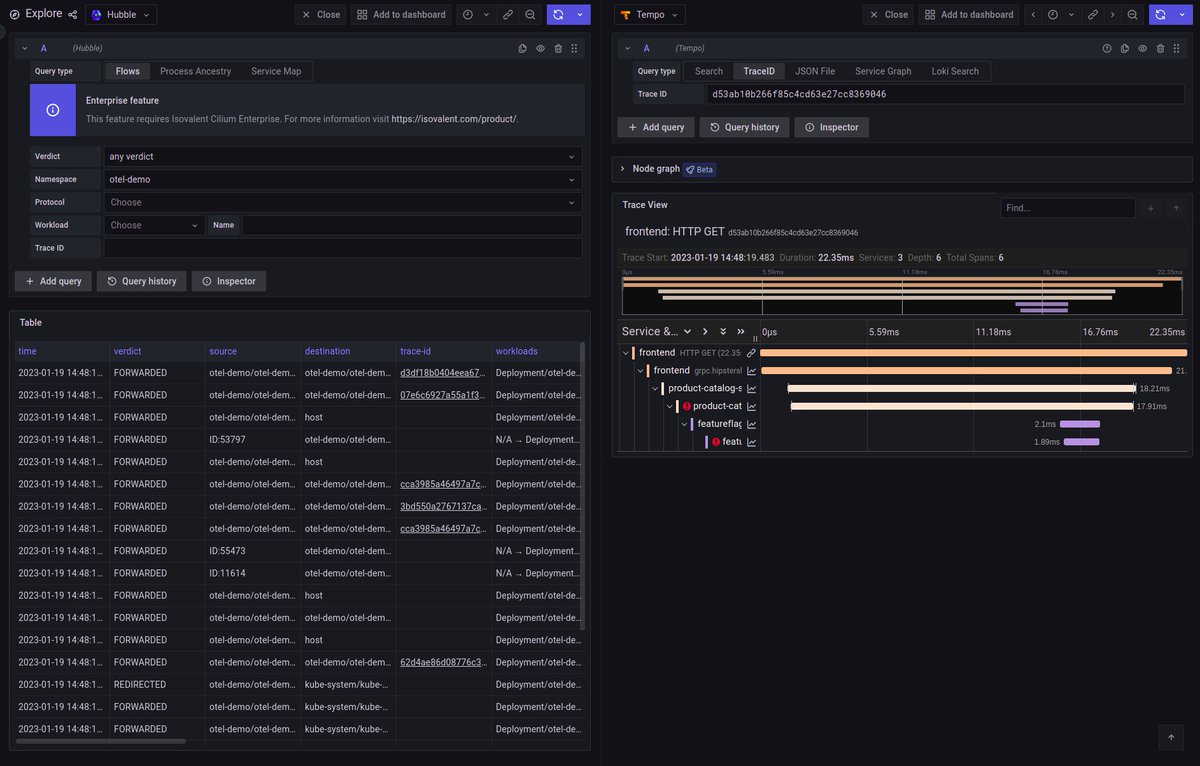Open the Tempo data source picker
The width and height of the screenshot is (1200, 766).
pyautogui.click(x=649, y=14)
